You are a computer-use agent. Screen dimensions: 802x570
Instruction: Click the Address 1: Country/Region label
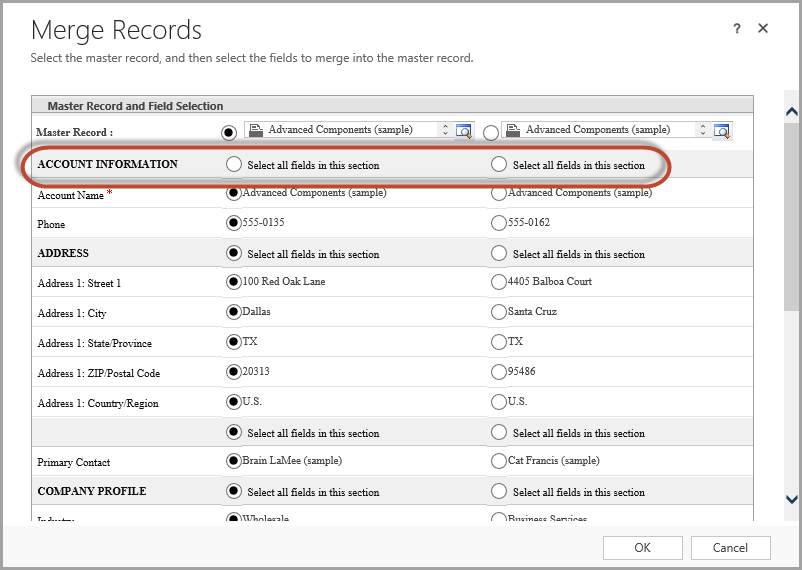(98, 404)
